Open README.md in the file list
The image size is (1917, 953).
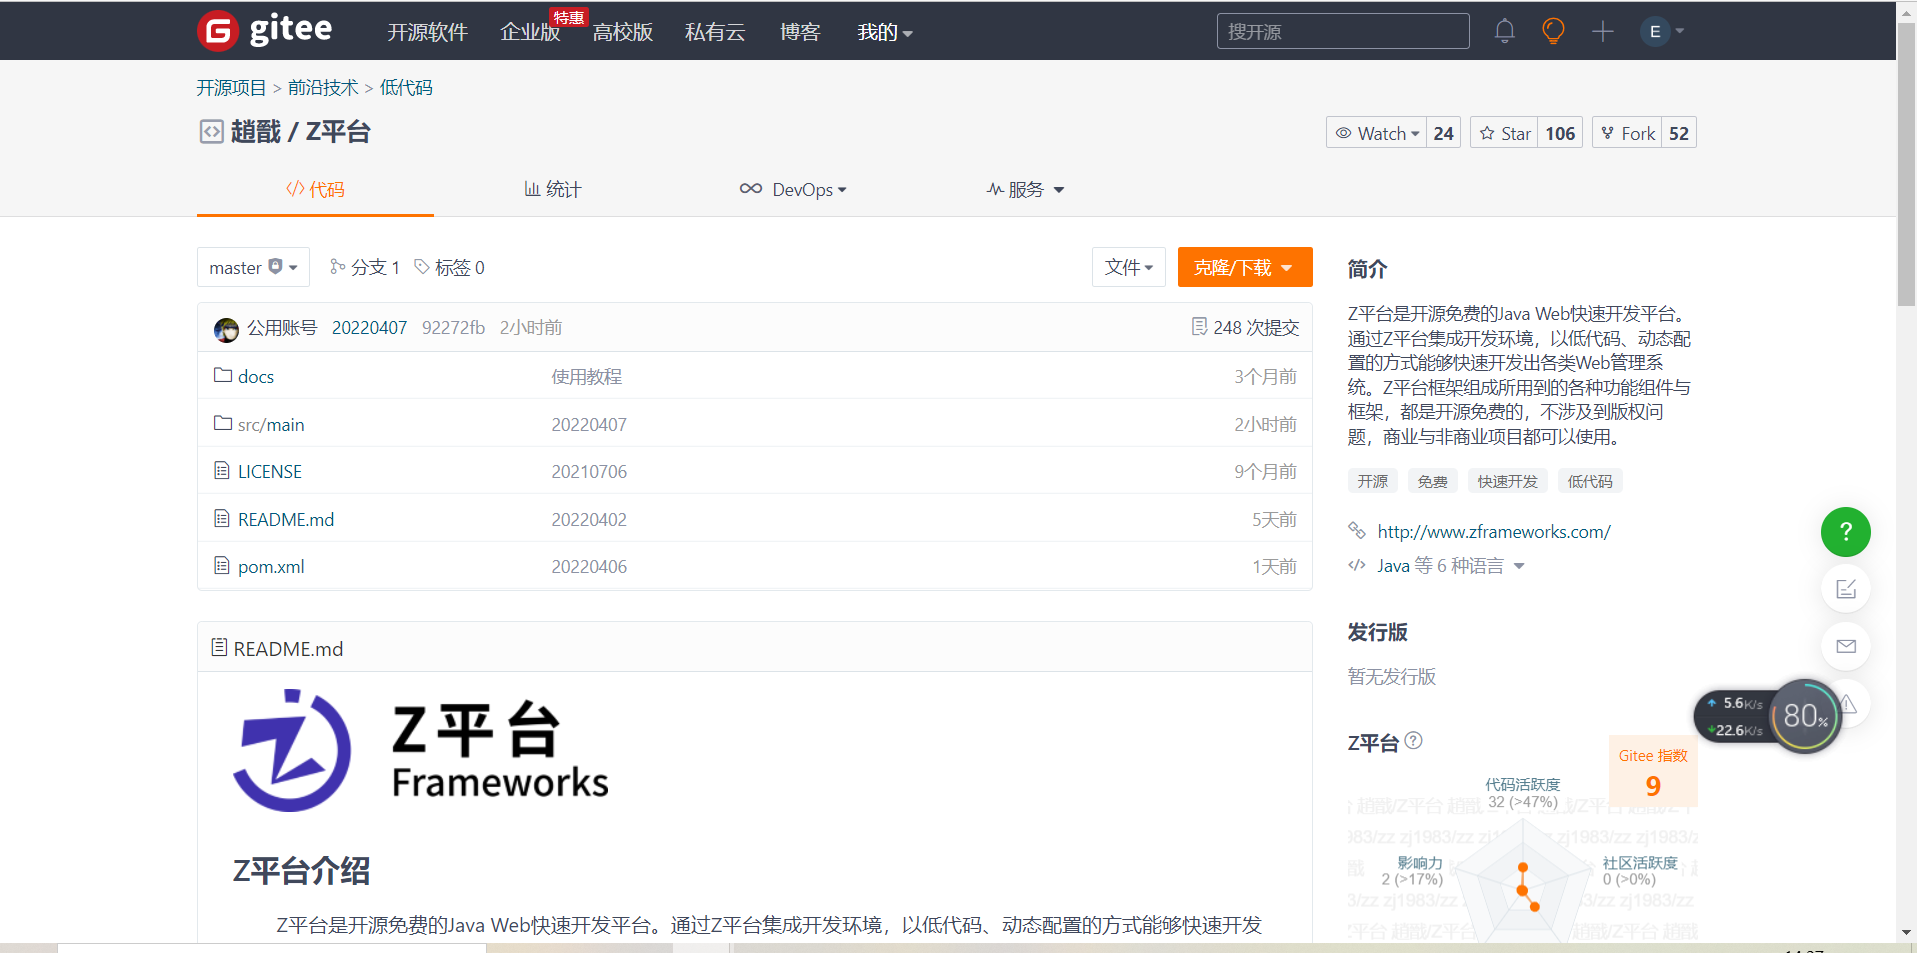pos(286,520)
